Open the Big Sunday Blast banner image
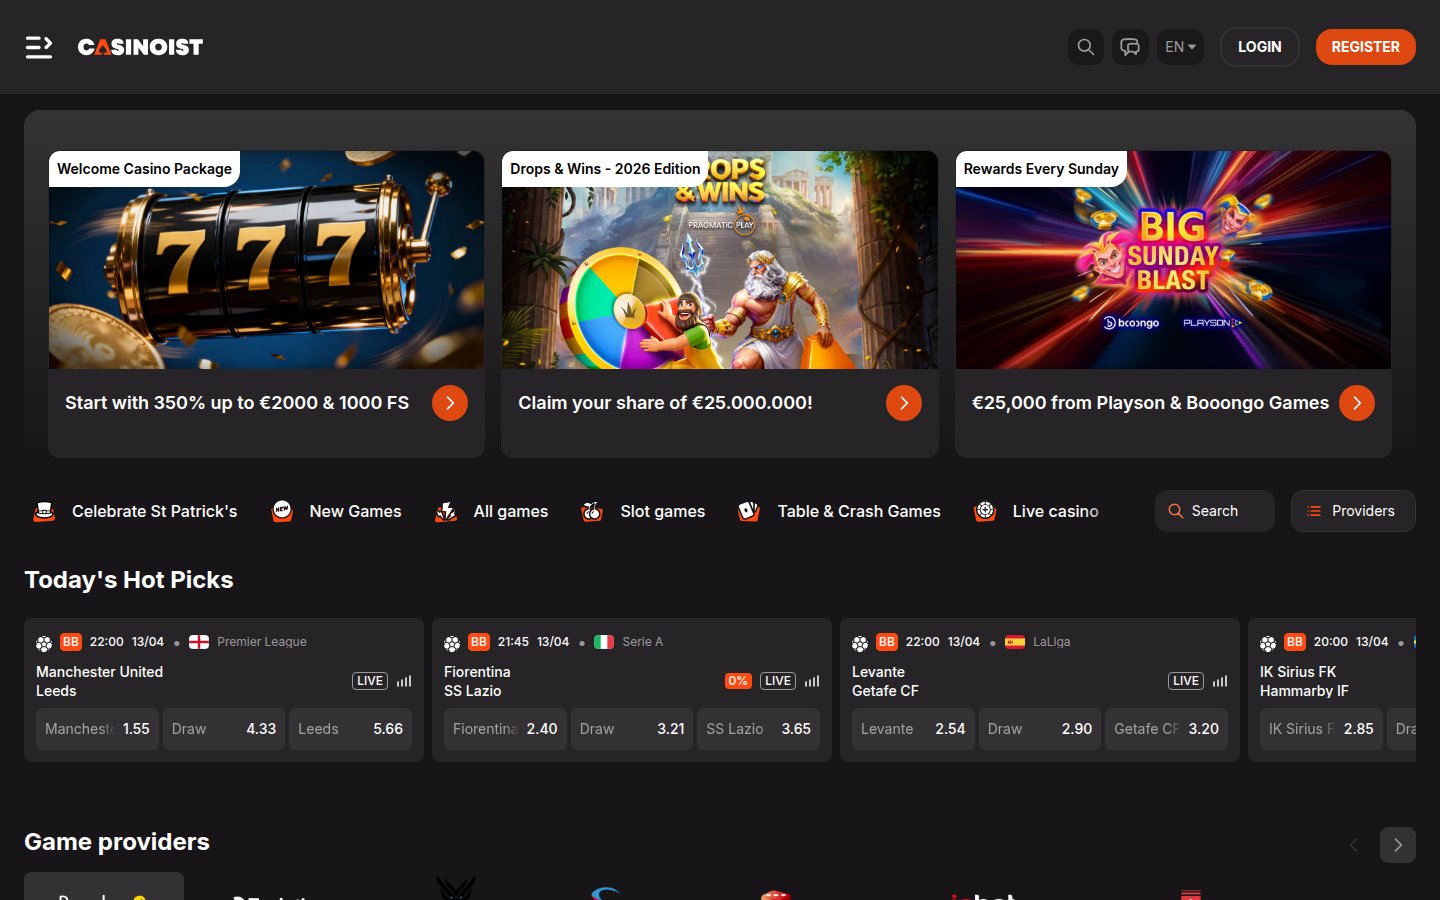1440x900 pixels. [x=1173, y=260]
